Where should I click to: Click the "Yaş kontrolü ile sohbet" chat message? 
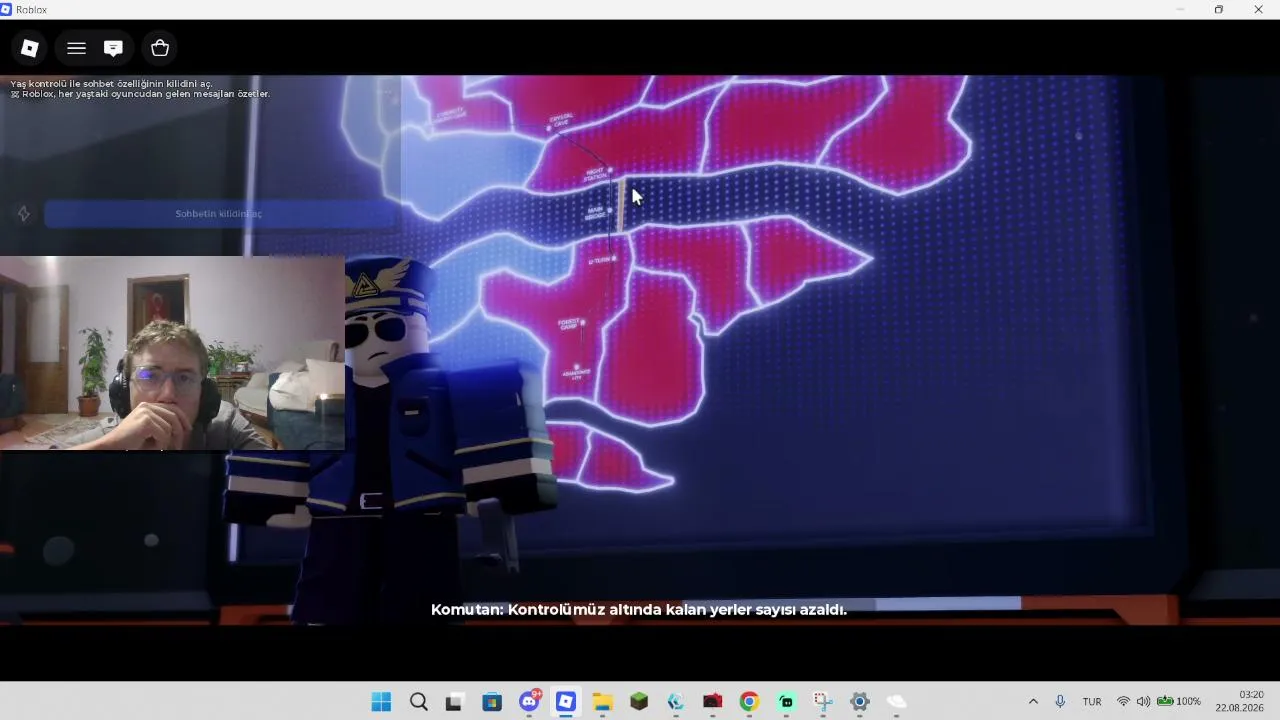pyautogui.click(x=111, y=84)
